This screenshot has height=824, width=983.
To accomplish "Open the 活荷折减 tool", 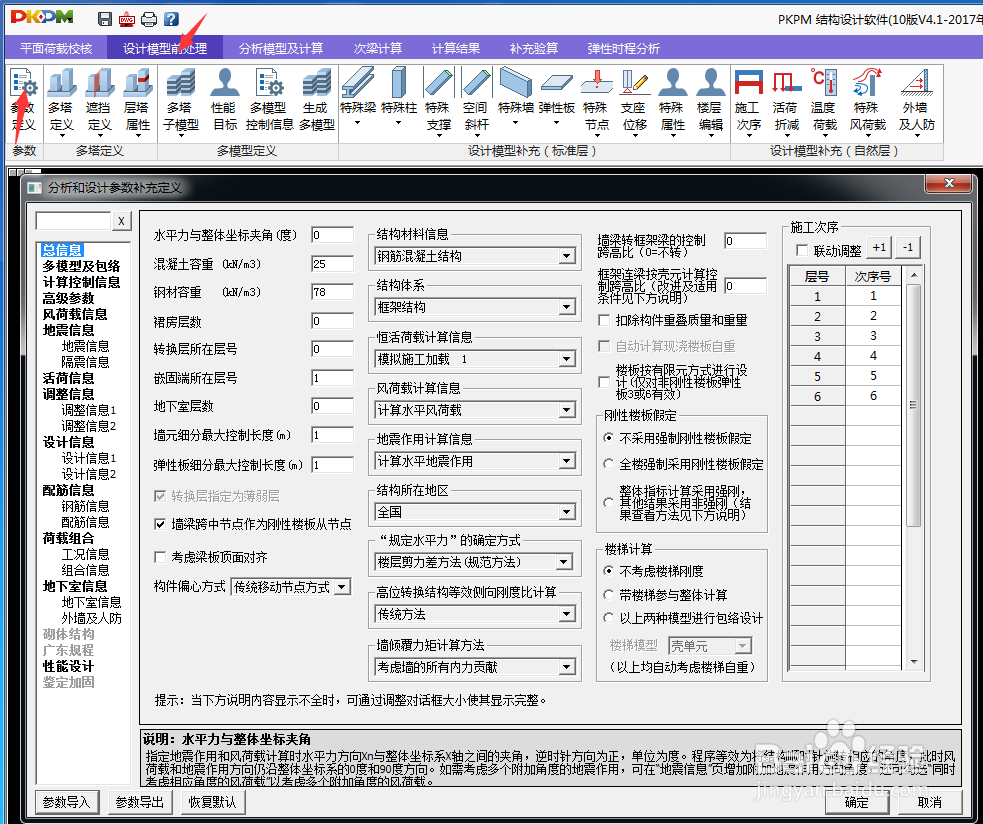I will (x=786, y=102).
